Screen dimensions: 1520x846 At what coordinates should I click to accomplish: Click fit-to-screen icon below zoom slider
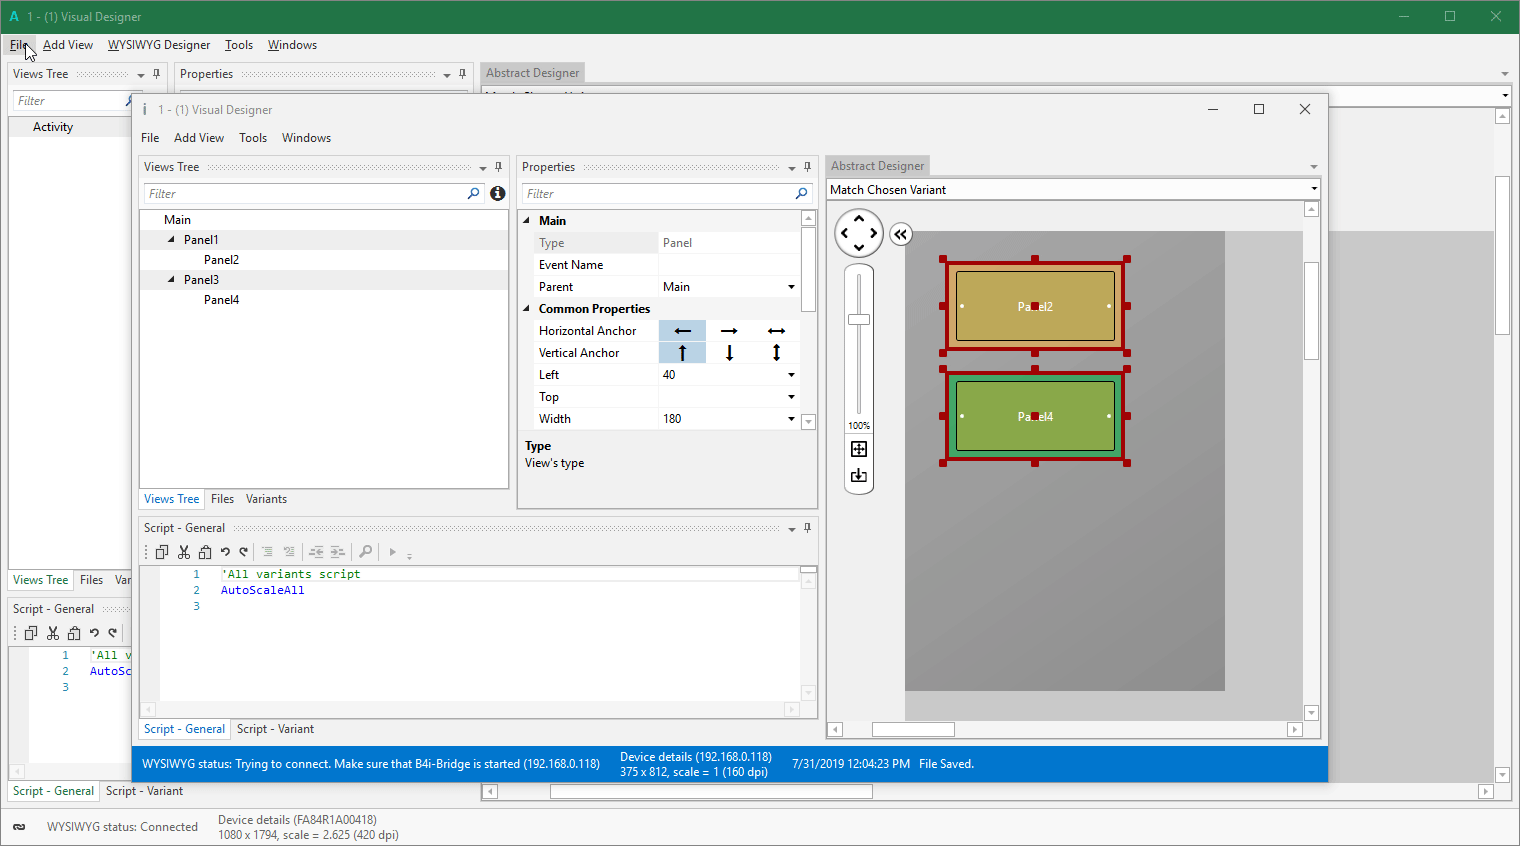tap(859, 449)
